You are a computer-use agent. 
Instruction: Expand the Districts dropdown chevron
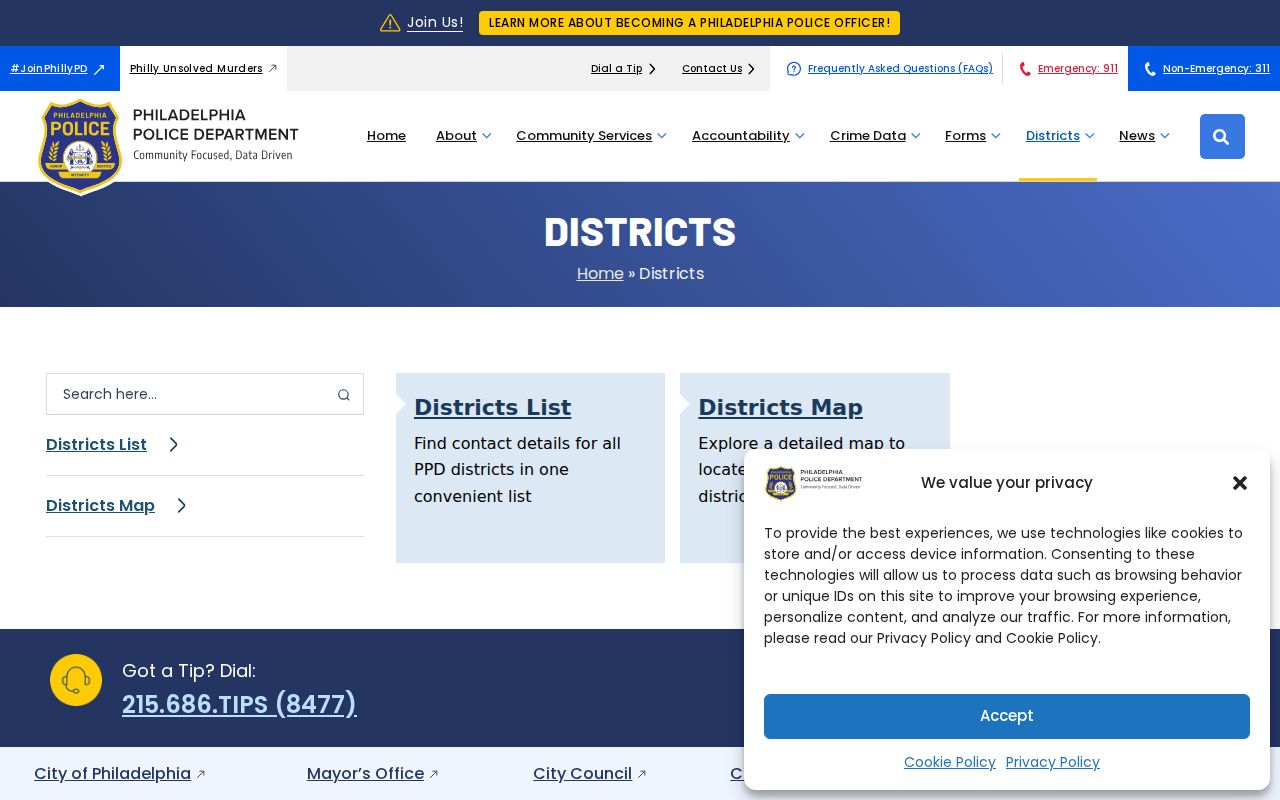(1090, 136)
